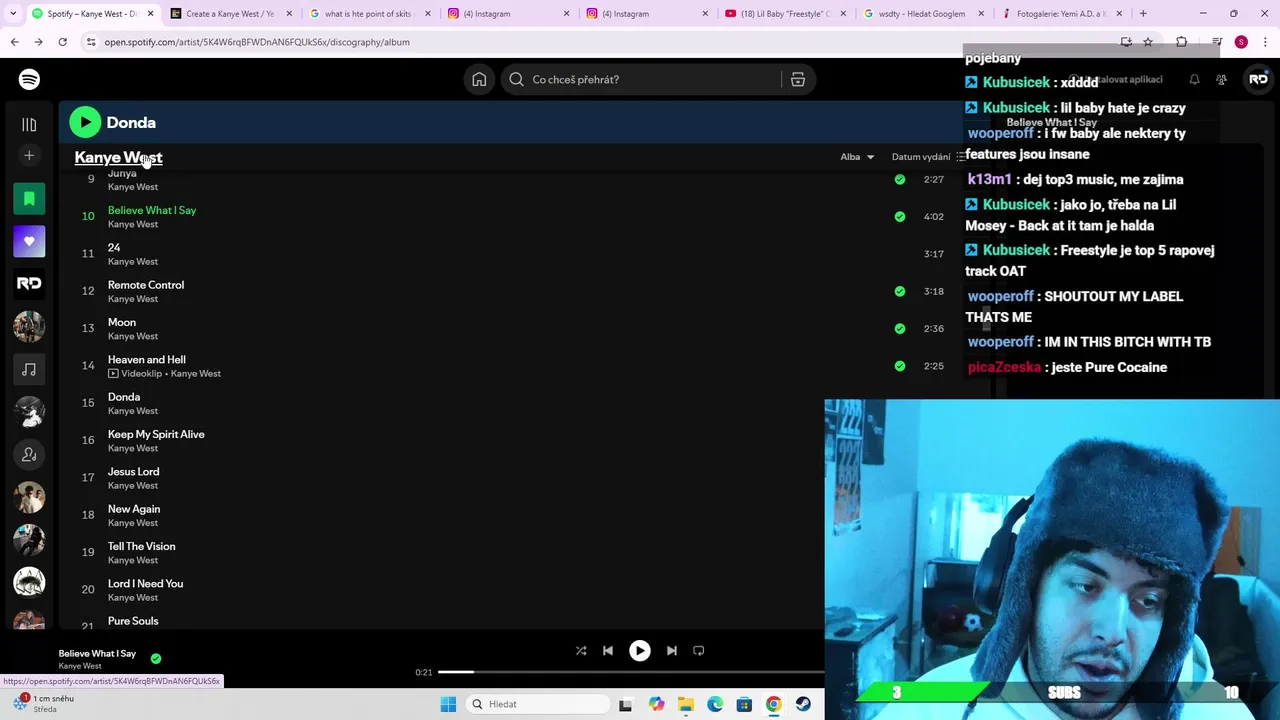
Task: Go to Spotify Home via house icon
Action: (479, 80)
